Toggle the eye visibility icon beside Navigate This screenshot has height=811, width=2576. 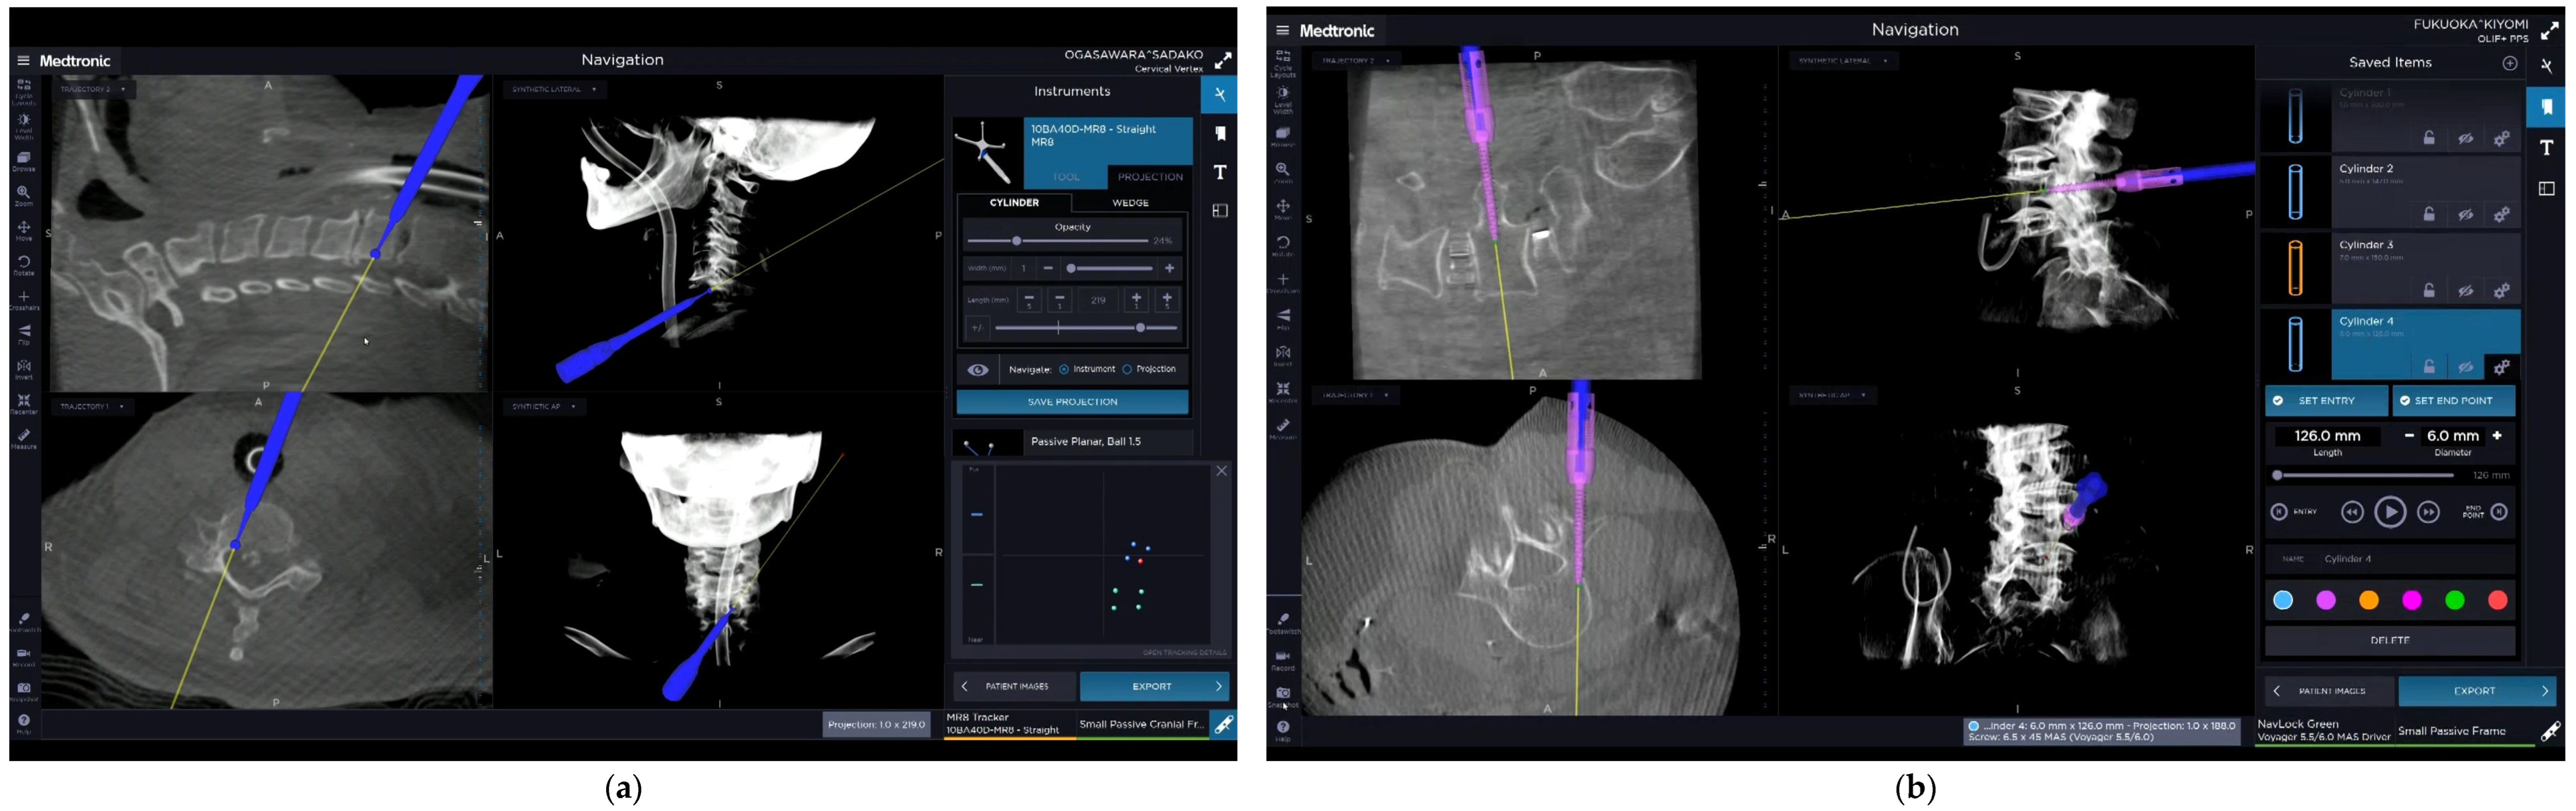[978, 370]
